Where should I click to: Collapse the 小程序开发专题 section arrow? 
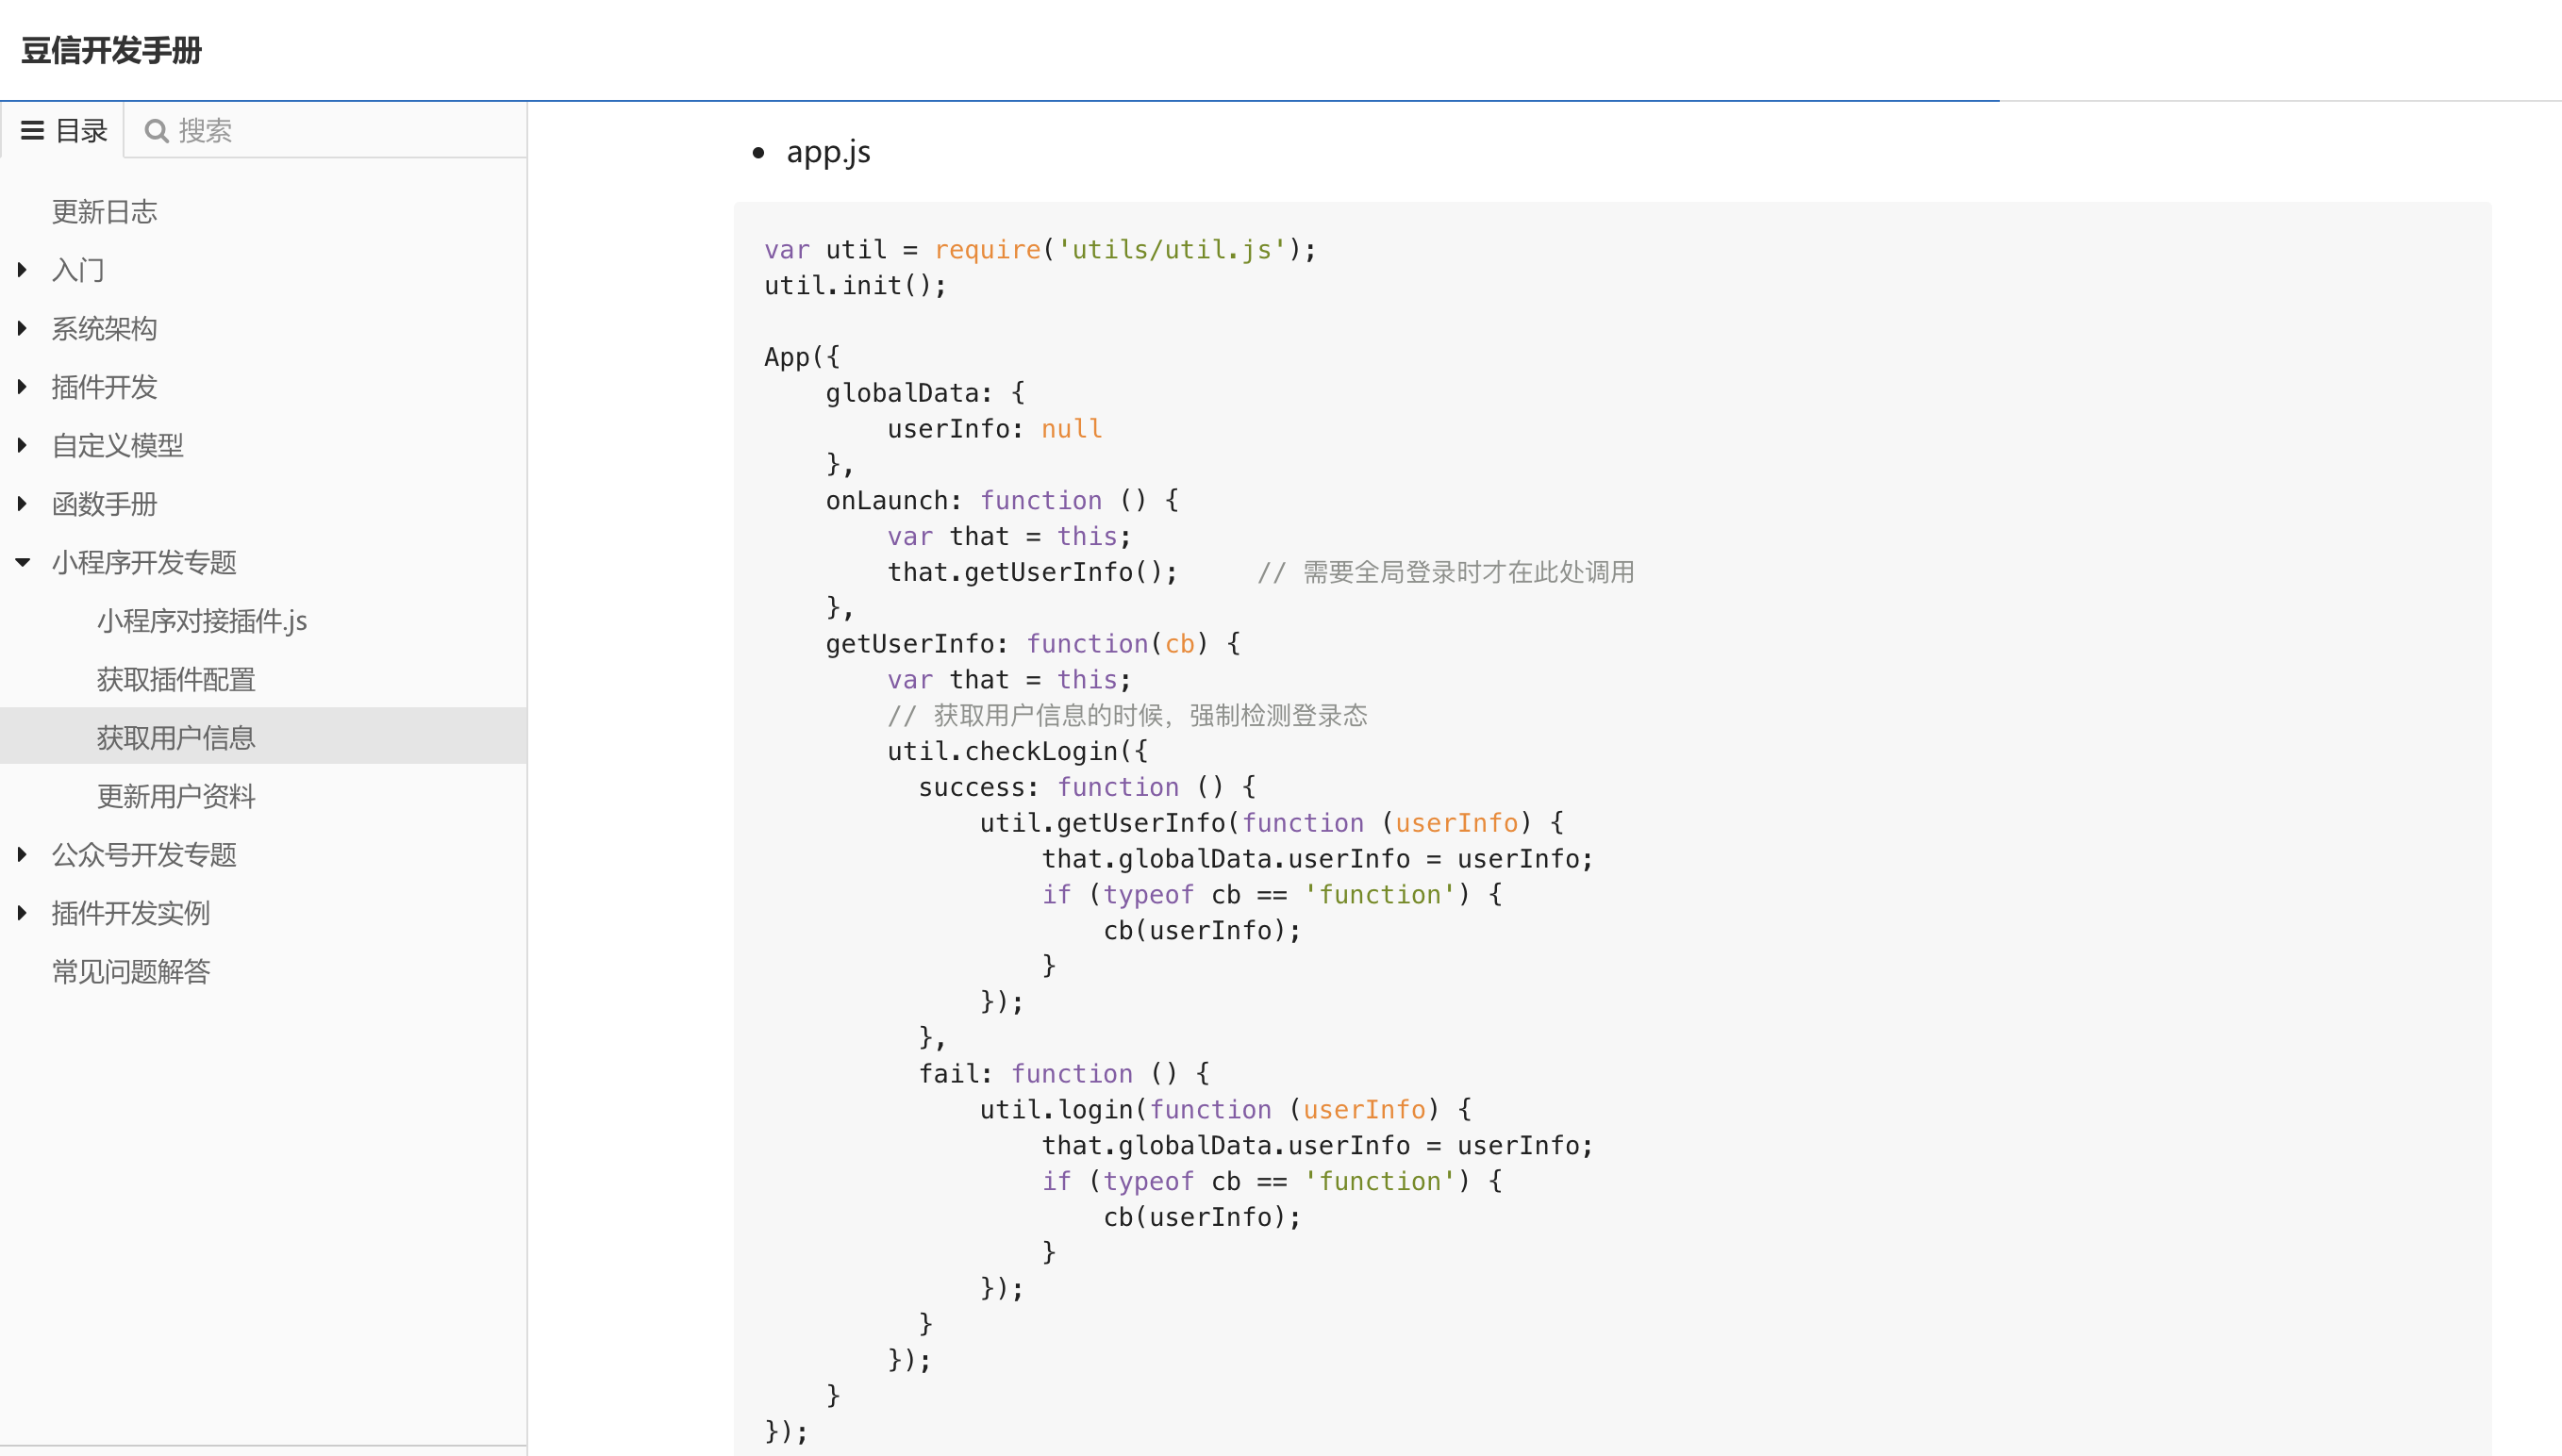(x=22, y=562)
